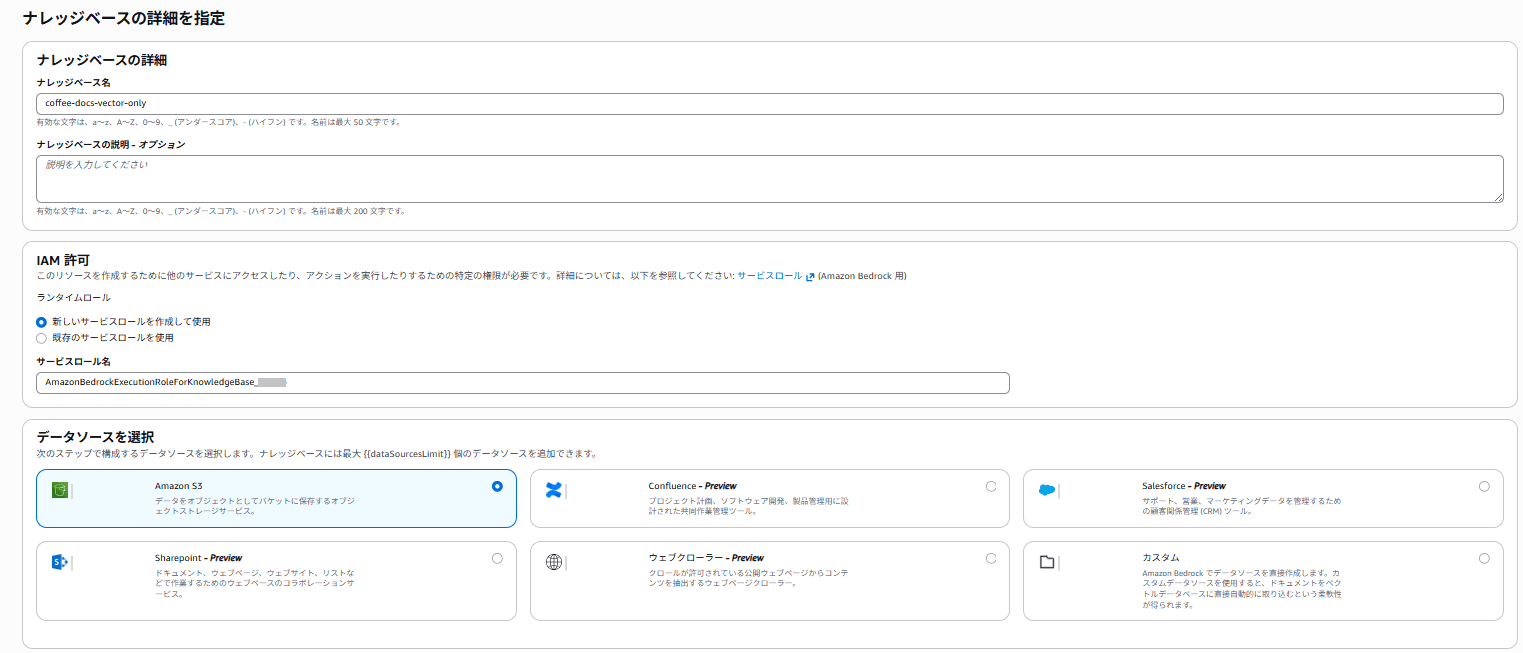The image size is (1523, 653).
Task: Click the ナレッジベース名 input field
Action: [770, 104]
